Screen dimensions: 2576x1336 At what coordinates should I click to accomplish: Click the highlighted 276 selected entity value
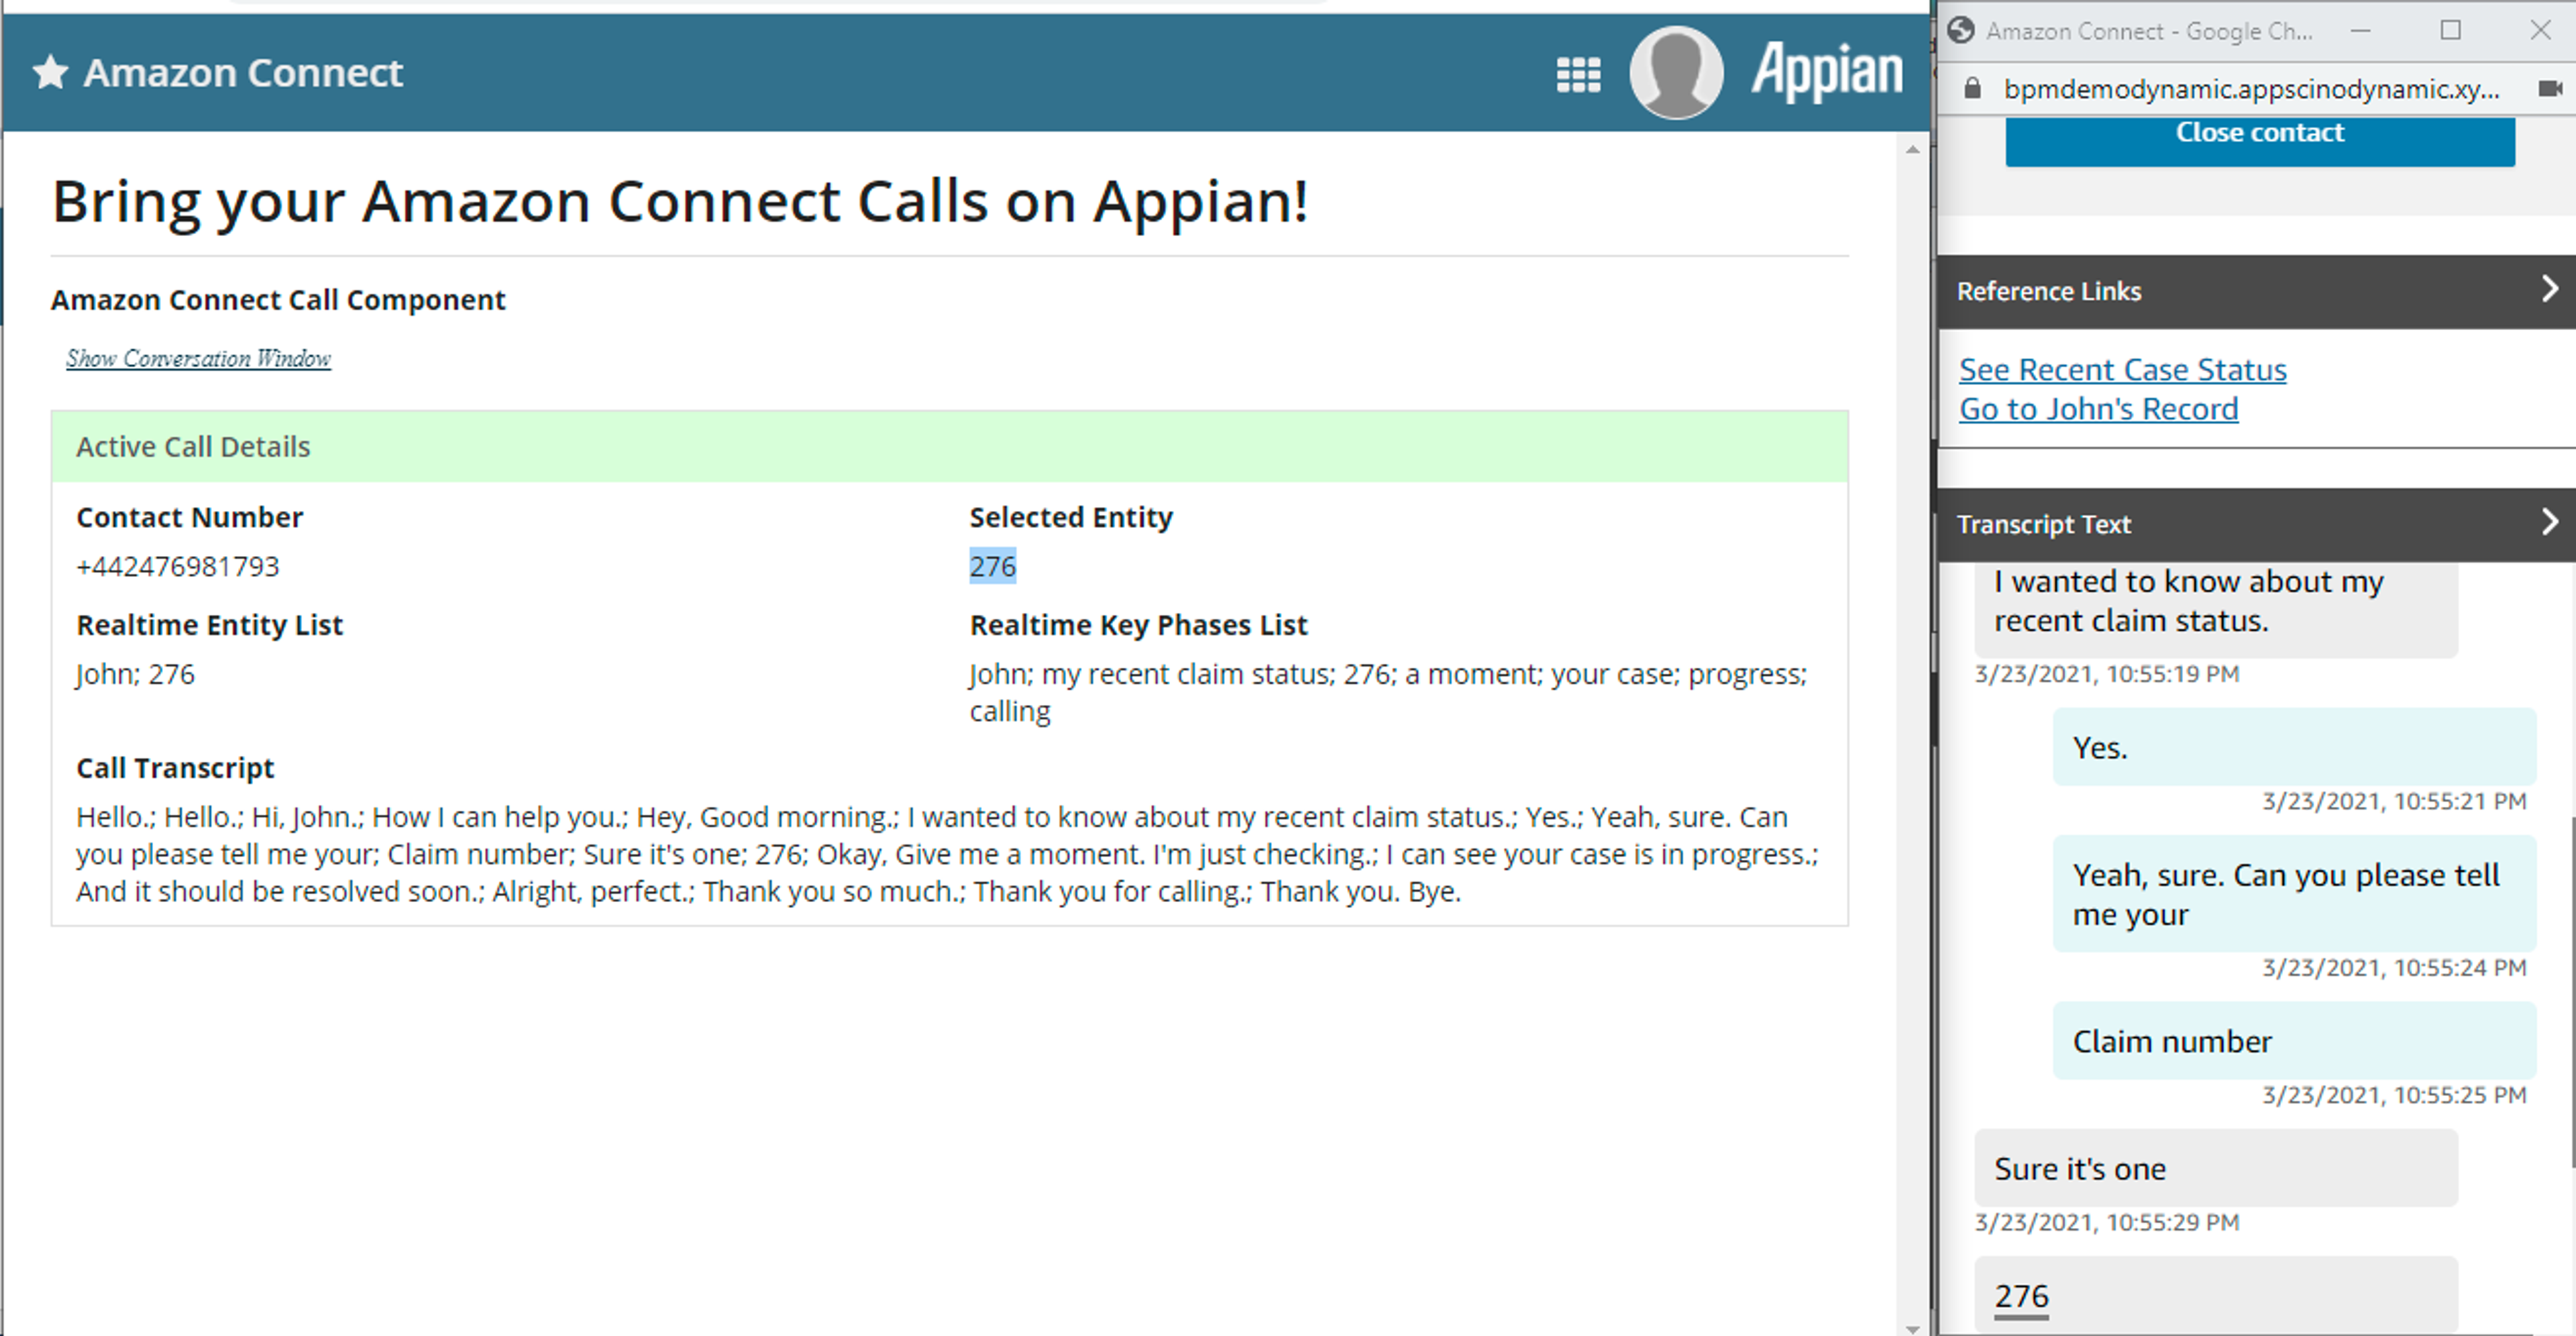pyautogui.click(x=992, y=566)
